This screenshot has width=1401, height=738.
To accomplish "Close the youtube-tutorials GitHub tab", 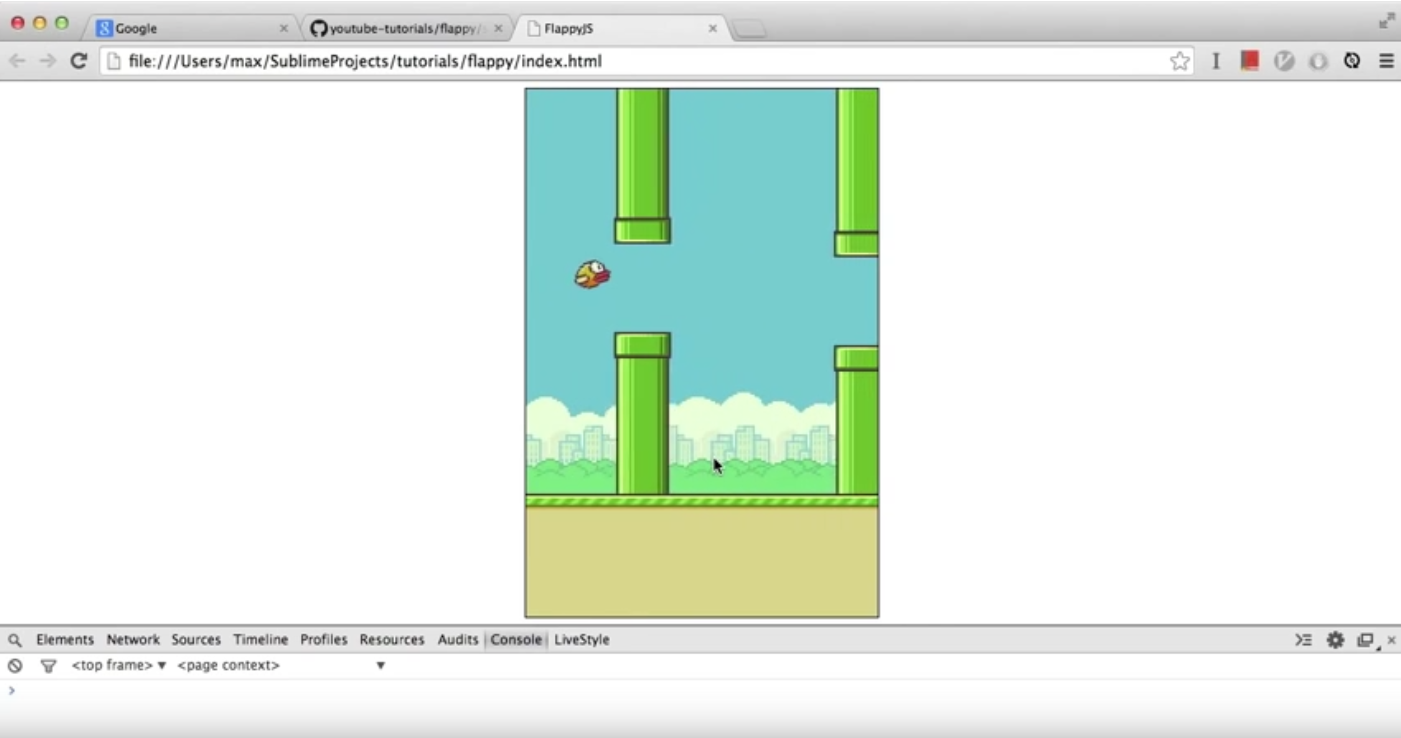I will (x=498, y=28).
